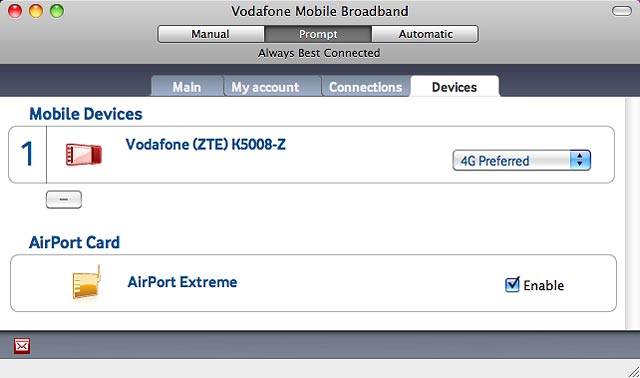Image resolution: width=640 pixels, height=378 pixels.
Task: Switch to the Main tab
Action: pyautogui.click(x=187, y=87)
